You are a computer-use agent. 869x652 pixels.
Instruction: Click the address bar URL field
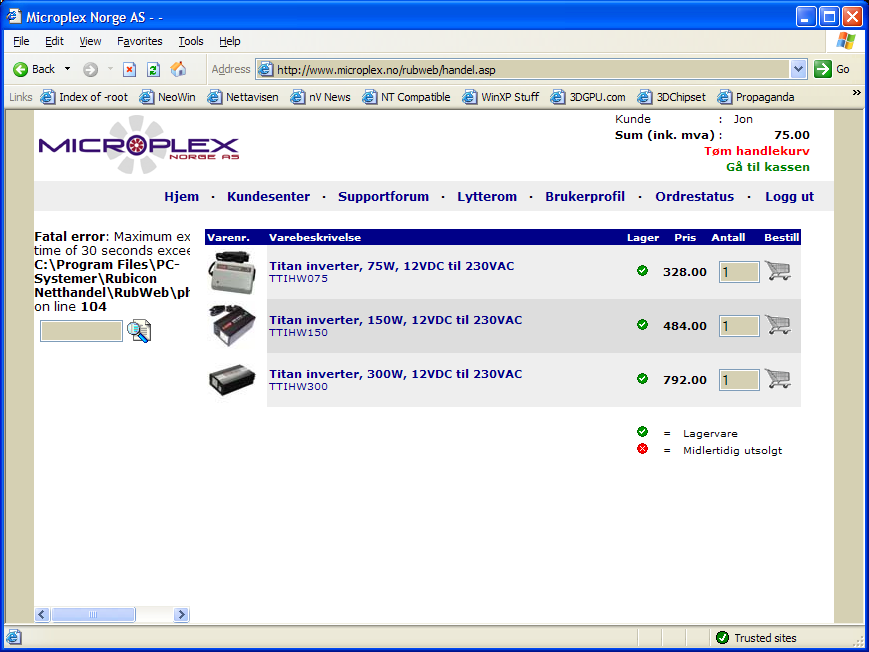point(524,69)
